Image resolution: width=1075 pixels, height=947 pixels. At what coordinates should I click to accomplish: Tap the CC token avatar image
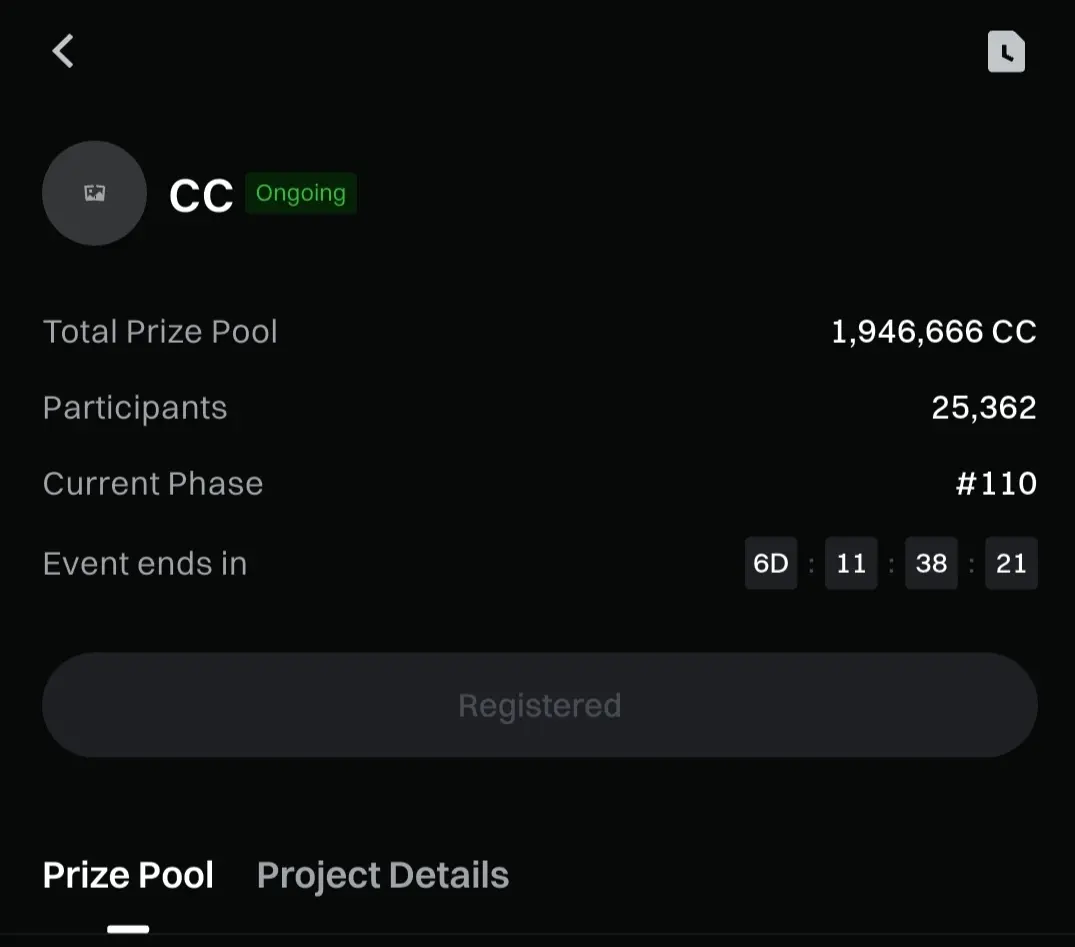[94, 193]
